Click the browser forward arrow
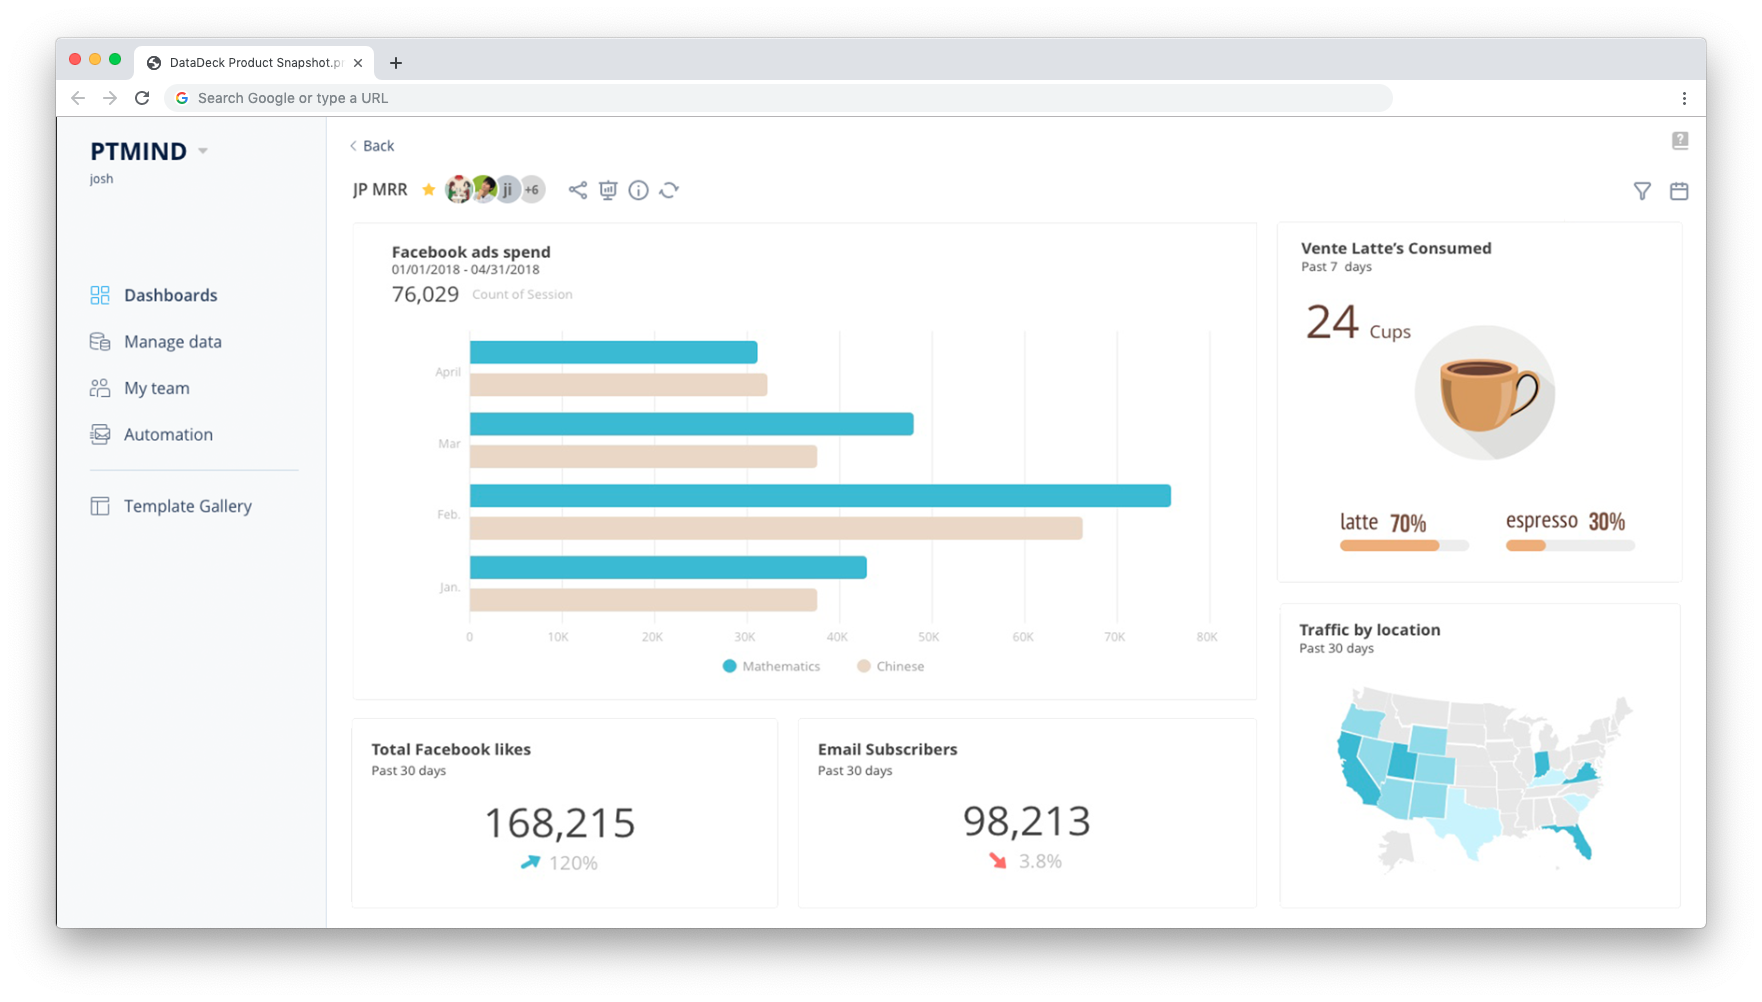Image resolution: width=1762 pixels, height=1002 pixels. click(x=110, y=98)
